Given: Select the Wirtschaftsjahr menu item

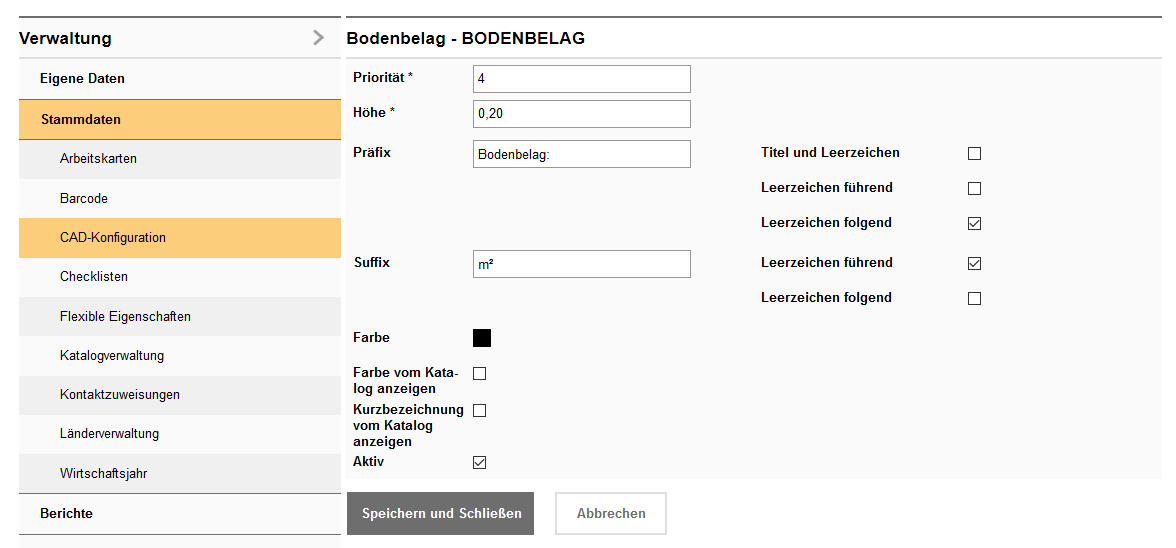Looking at the screenshot, I should [103, 474].
